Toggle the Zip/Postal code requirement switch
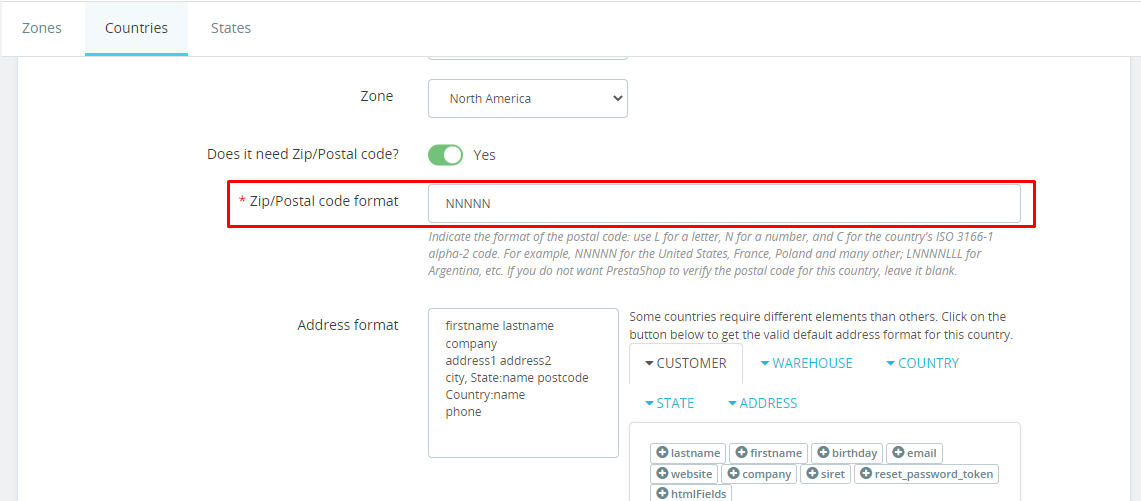This screenshot has width=1141, height=501. coord(445,155)
